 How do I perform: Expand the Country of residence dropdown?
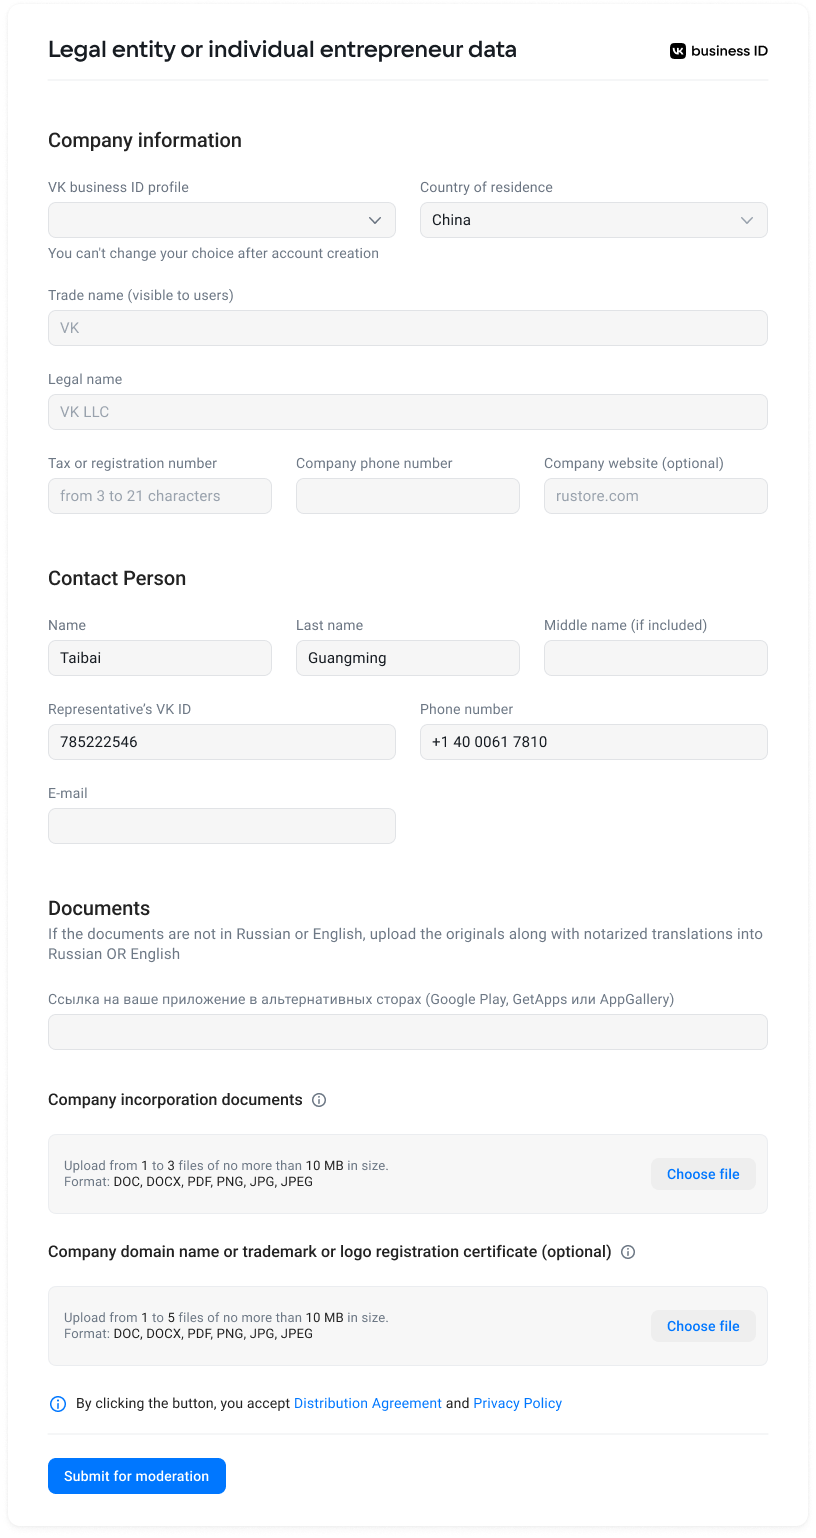tap(594, 220)
